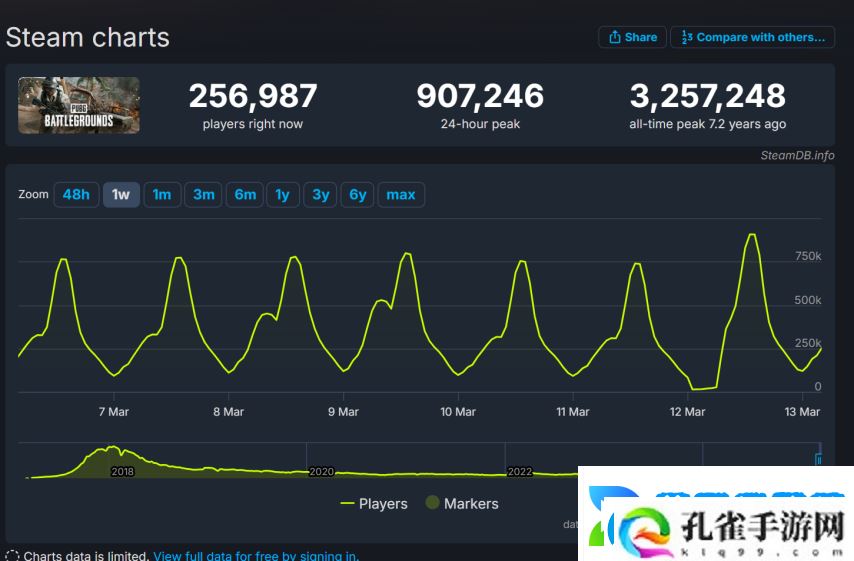The height and width of the screenshot is (561, 854).
Task: Toggle the Players legend series
Action: point(374,504)
